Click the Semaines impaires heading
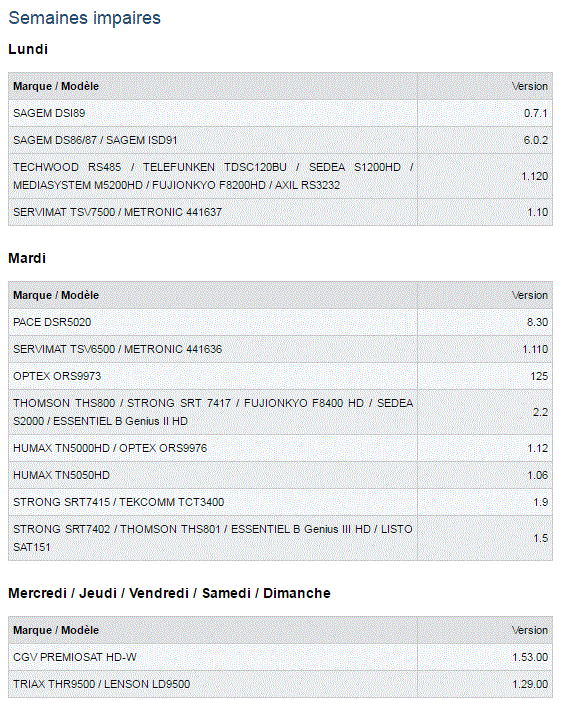Screen dimensions: 562x710 point(84,18)
